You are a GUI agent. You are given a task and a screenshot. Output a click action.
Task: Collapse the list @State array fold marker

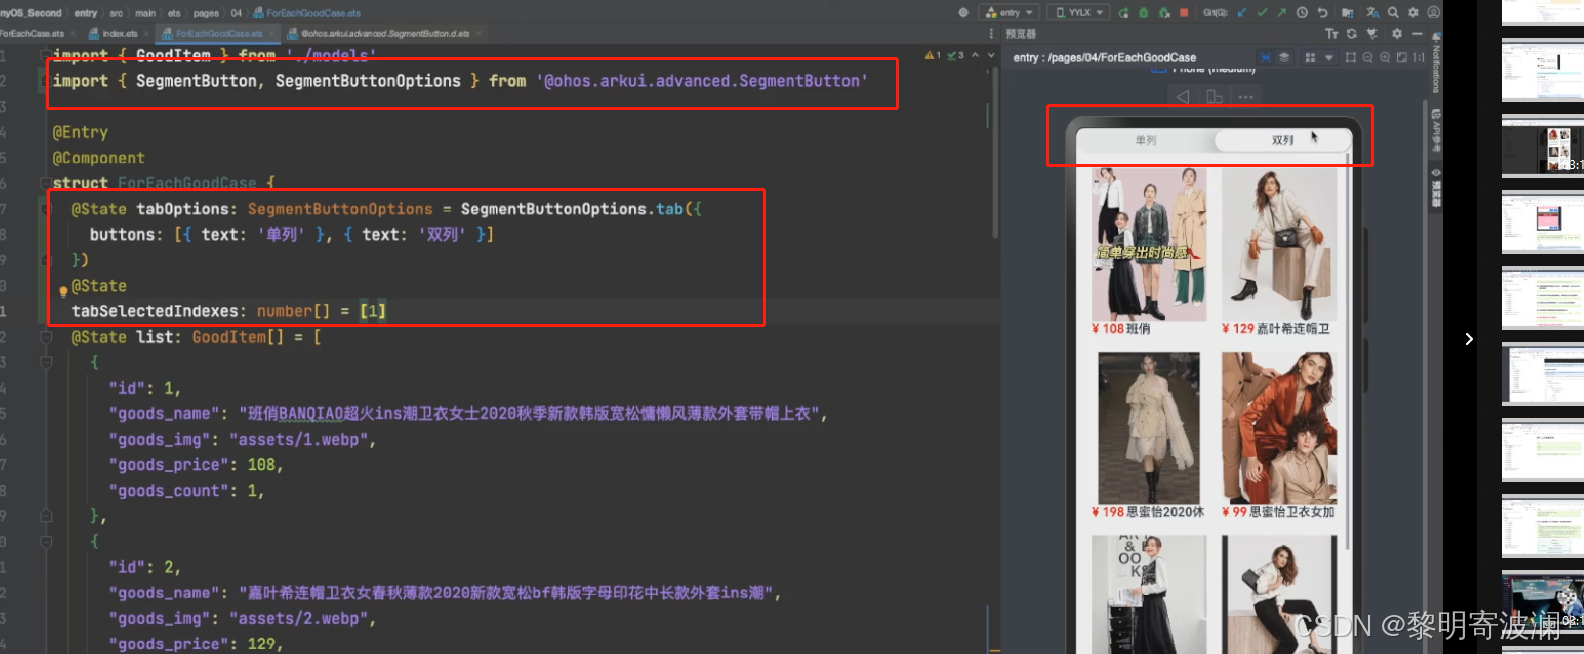point(46,337)
